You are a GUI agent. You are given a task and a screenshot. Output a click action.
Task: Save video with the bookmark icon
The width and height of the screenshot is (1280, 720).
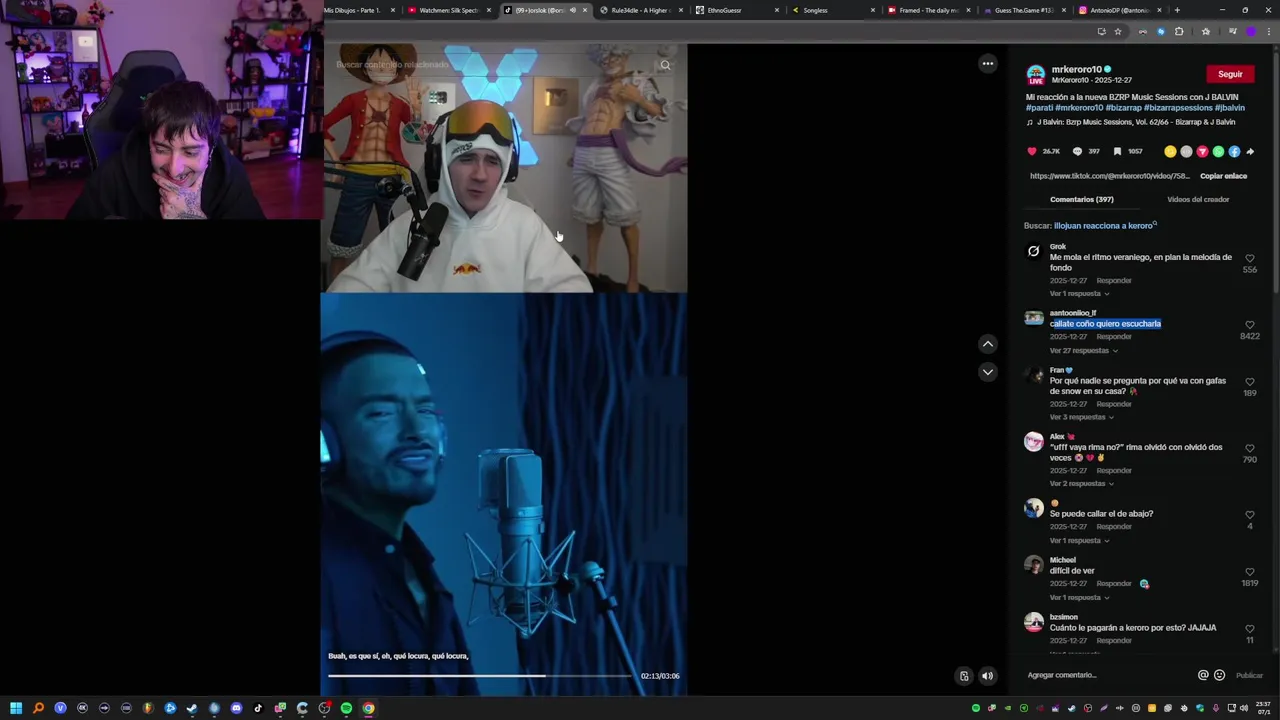(1117, 152)
